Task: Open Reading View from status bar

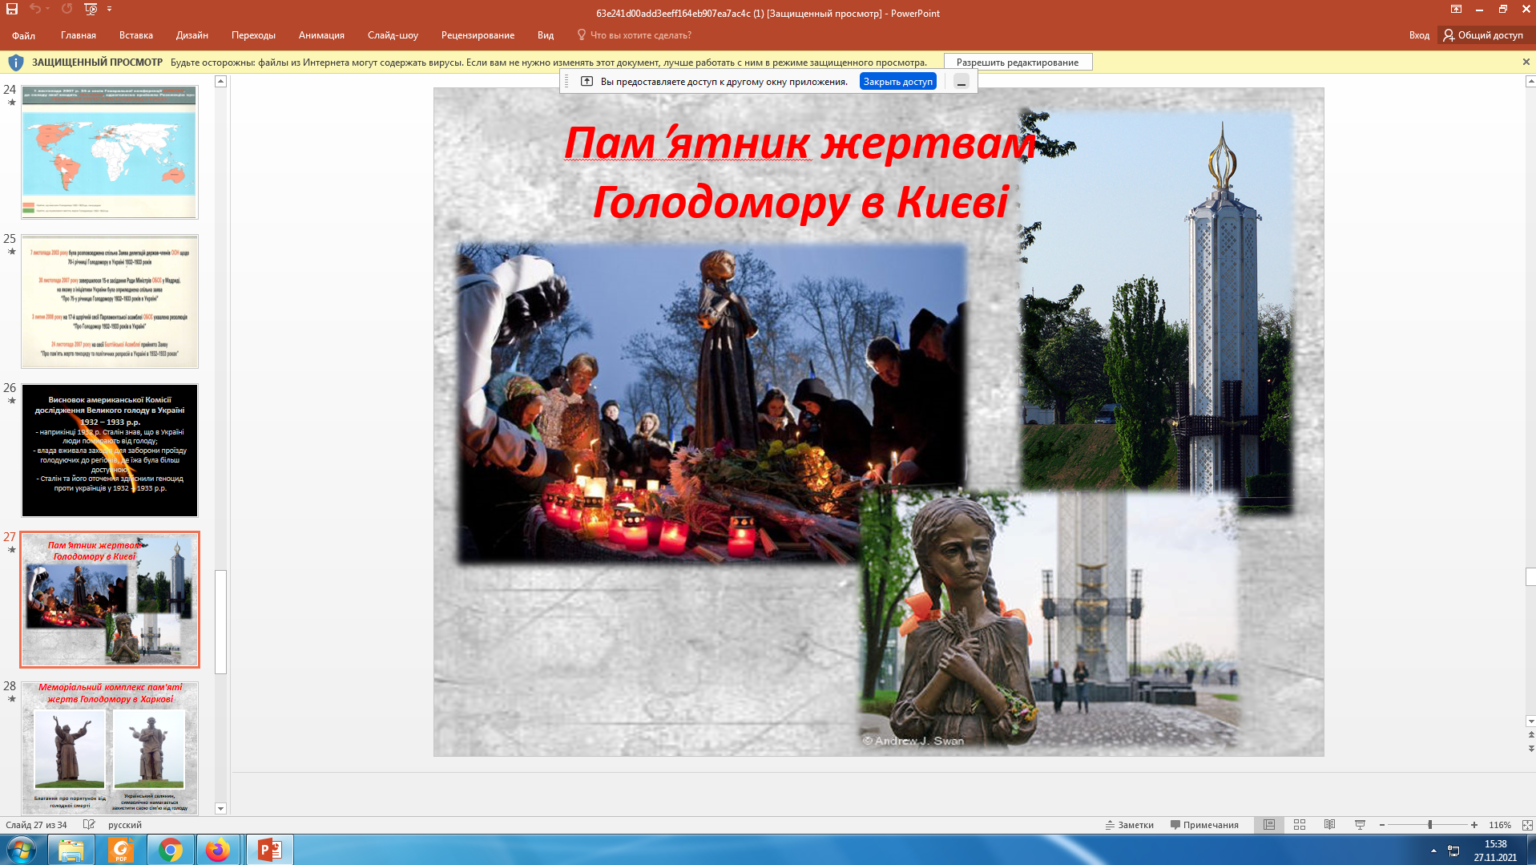Action: tap(1329, 825)
